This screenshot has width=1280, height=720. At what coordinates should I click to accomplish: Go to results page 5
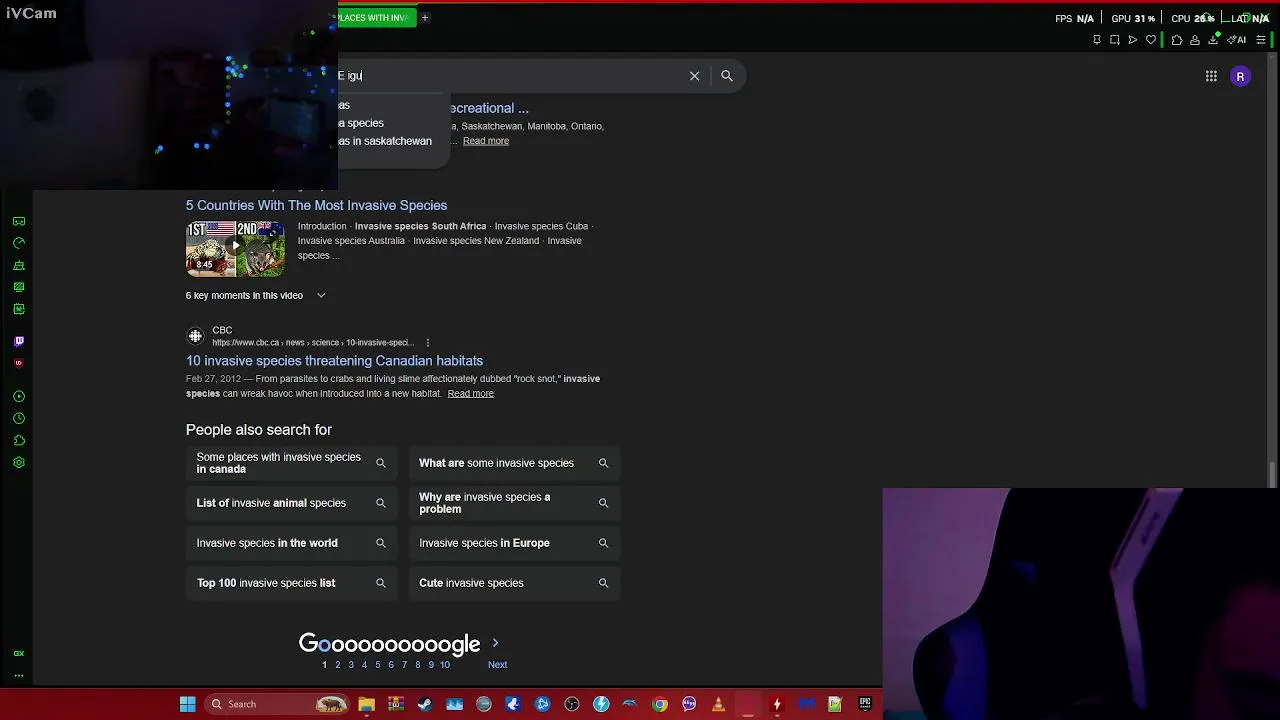pyautogui.click(x=377, y=665)
